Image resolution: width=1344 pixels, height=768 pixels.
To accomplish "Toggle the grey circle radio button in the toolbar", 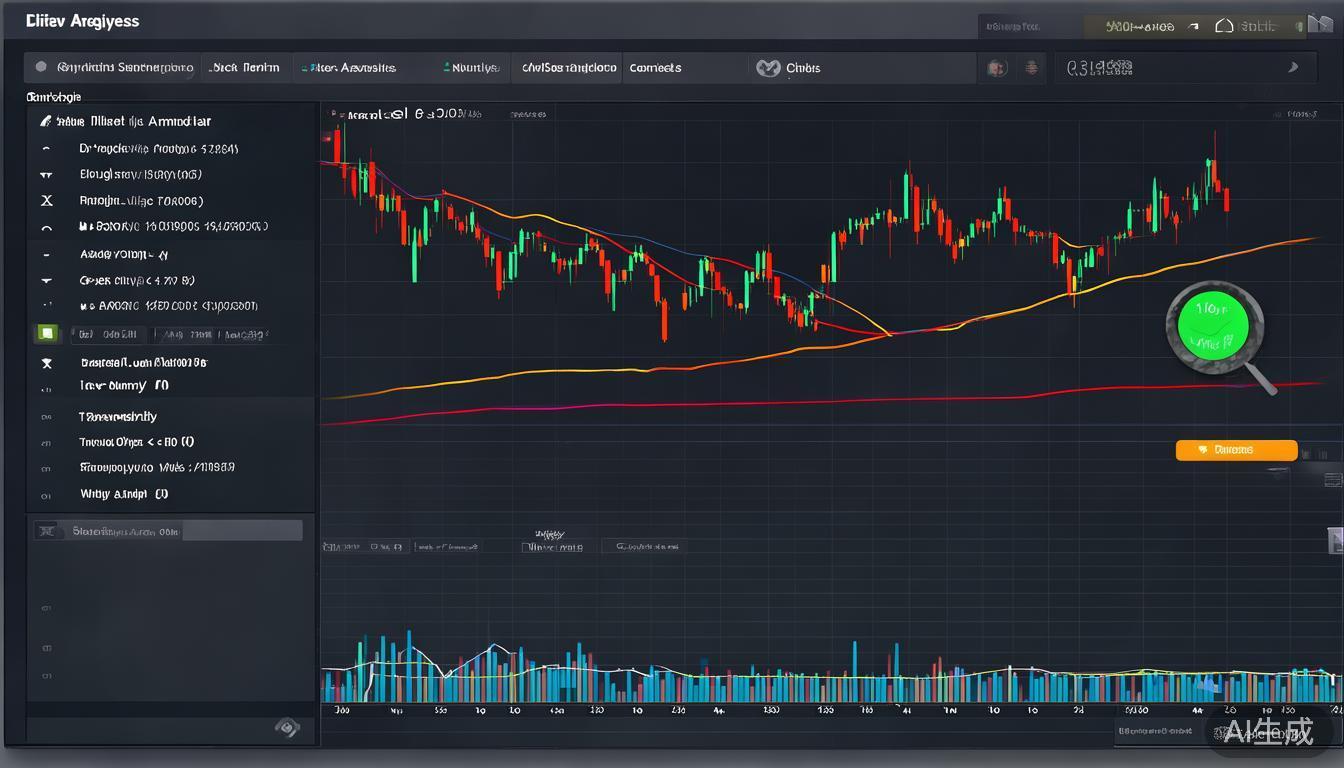I will [41, 67].
